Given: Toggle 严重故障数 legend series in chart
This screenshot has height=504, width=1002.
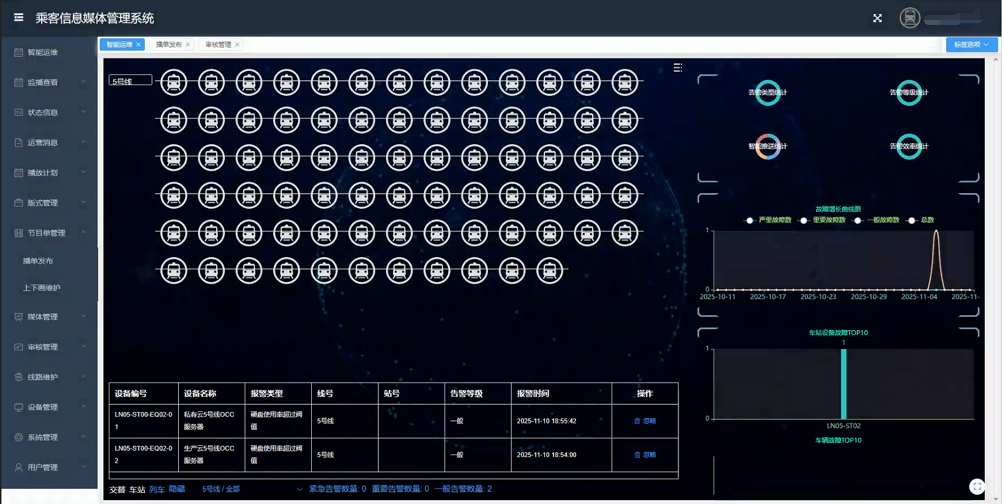Looking at the screenshot, I should (x=769, y=220).
